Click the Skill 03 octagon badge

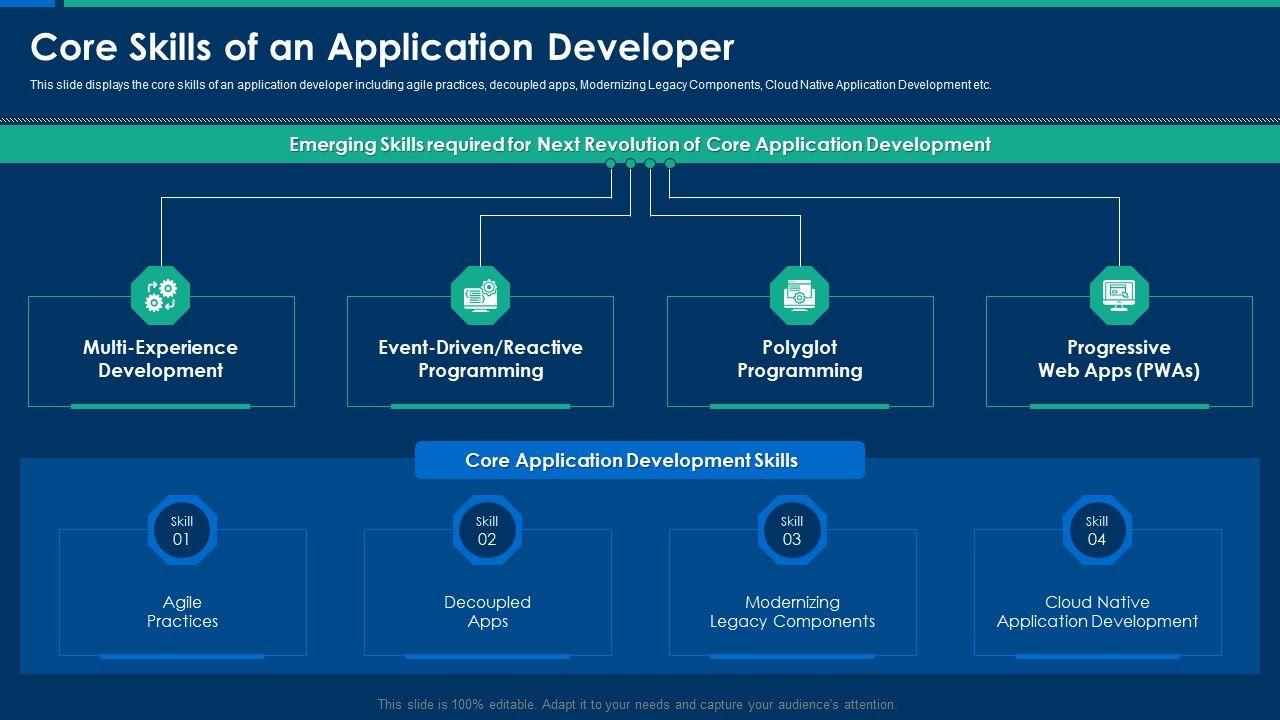click(x=792, y=530)
